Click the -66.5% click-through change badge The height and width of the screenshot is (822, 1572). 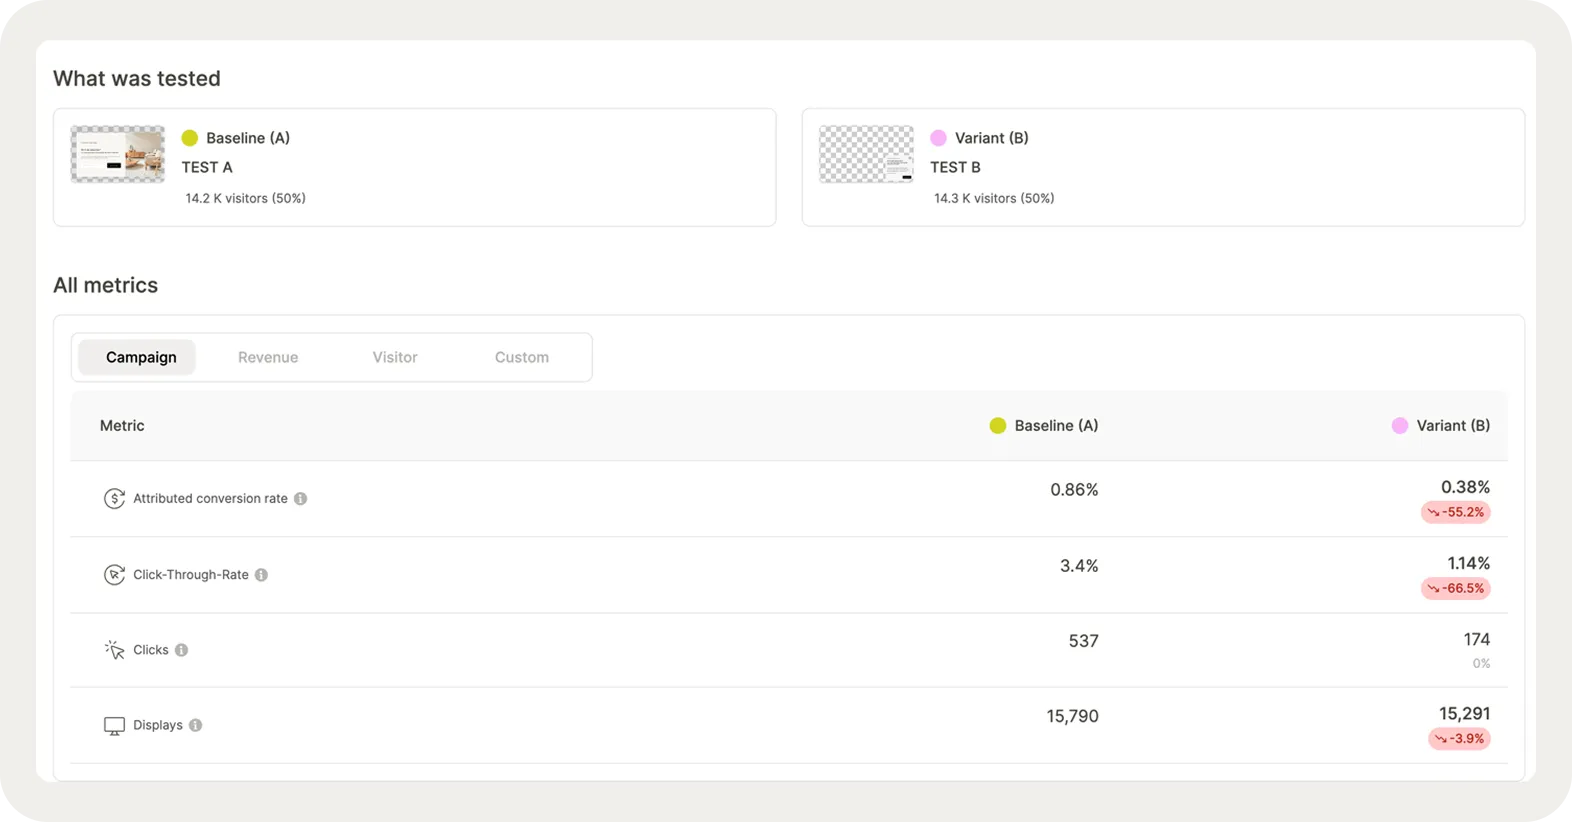pos(1456,588)
